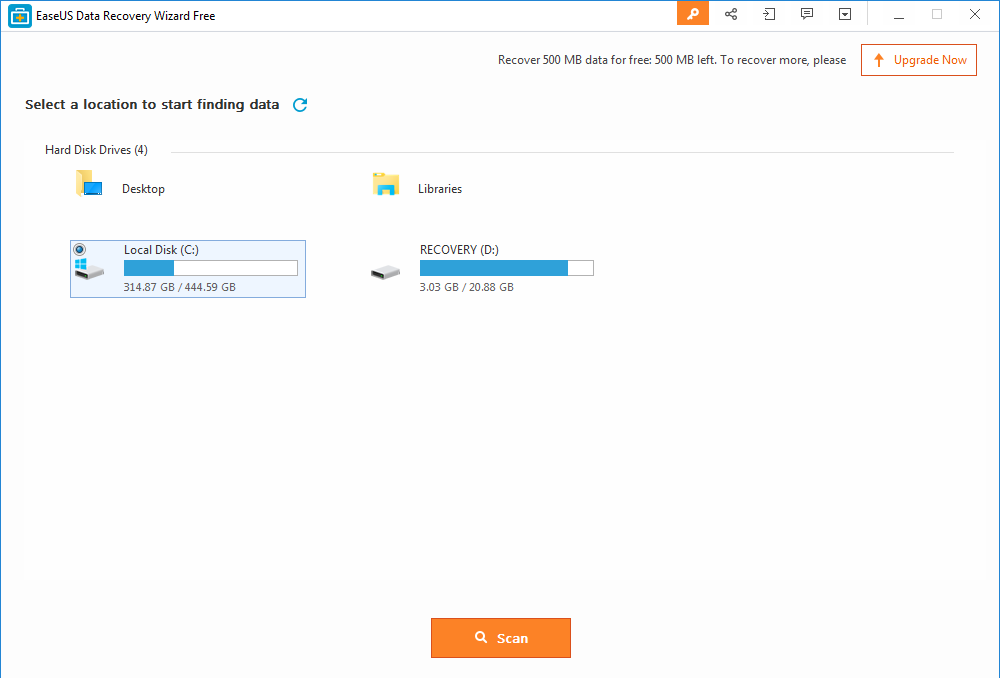Screen dimensions: 1000x678
Task: Open the share icon in title bar
Action: pyautogui.click(x=731, y=14)
